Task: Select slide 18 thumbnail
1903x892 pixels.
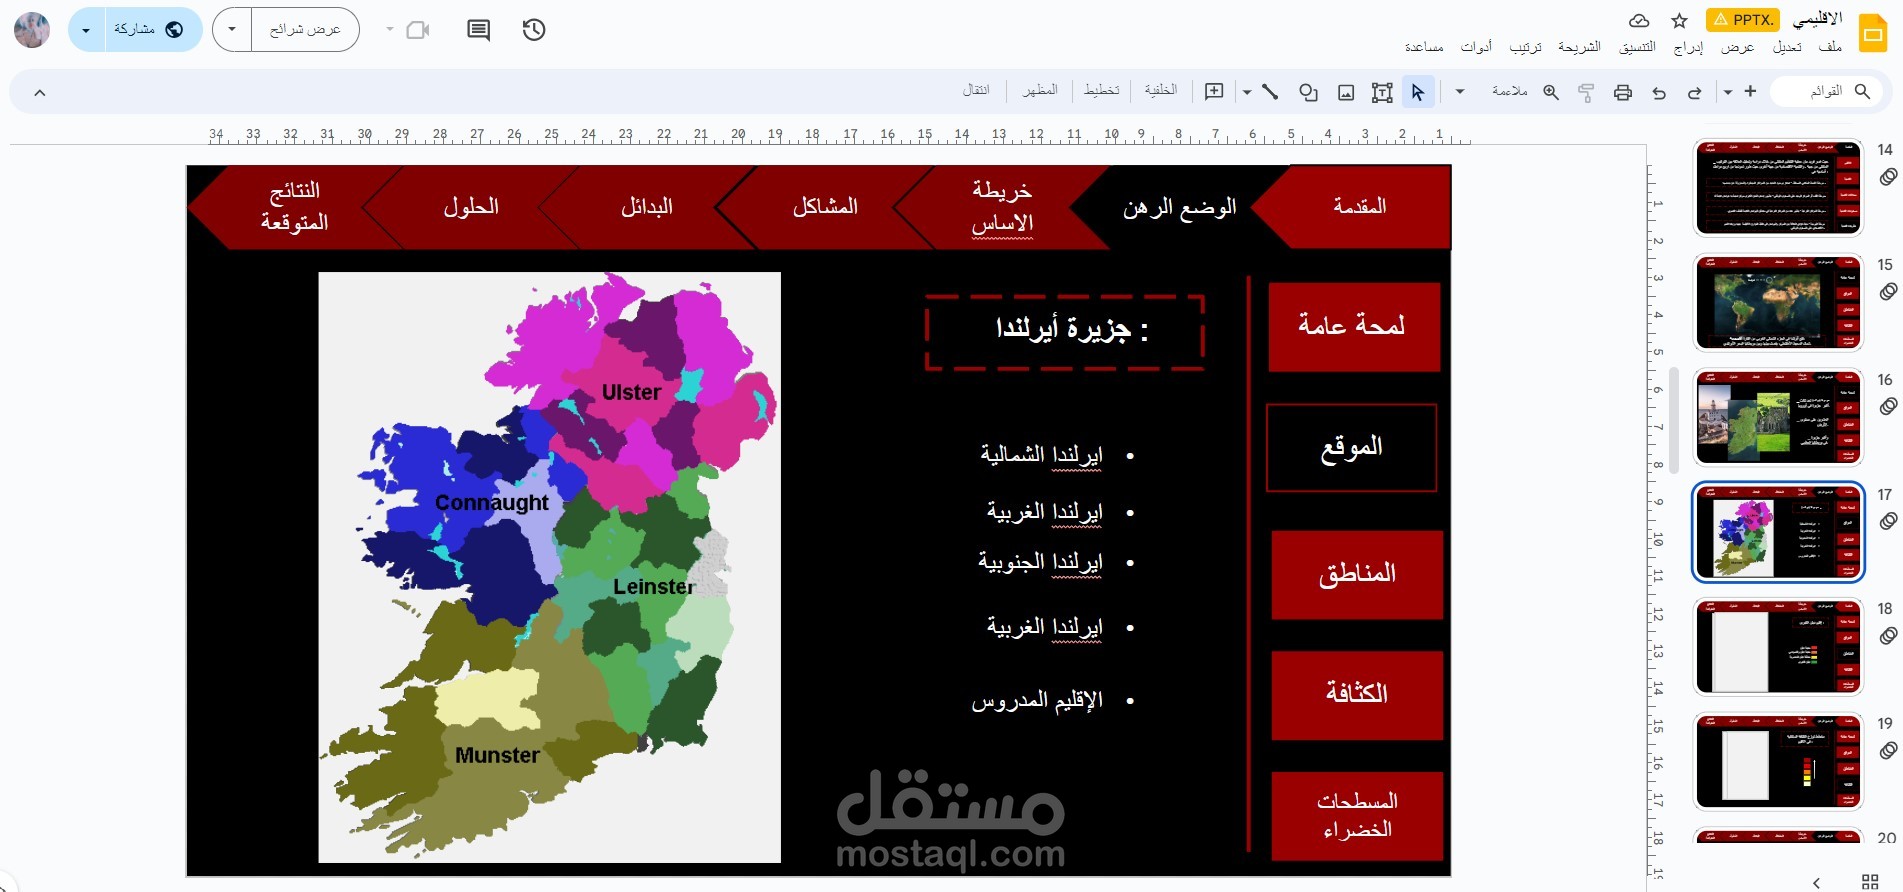Action: 1778,647
